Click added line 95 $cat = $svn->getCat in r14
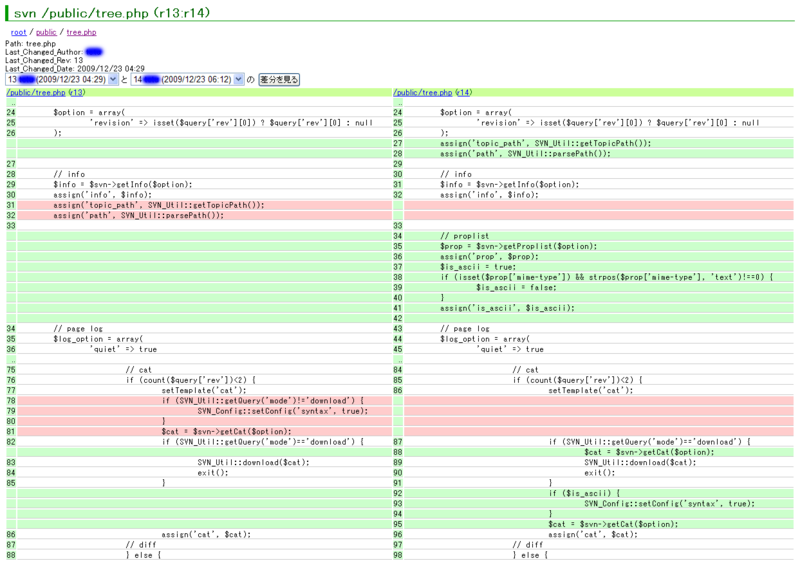This screenshot has height=561, width=800. pos(613,524)
